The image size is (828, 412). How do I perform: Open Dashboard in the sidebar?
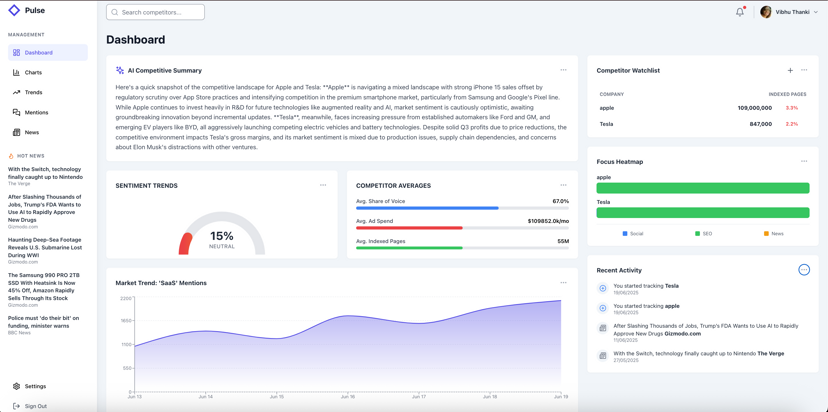click(48, 52)
